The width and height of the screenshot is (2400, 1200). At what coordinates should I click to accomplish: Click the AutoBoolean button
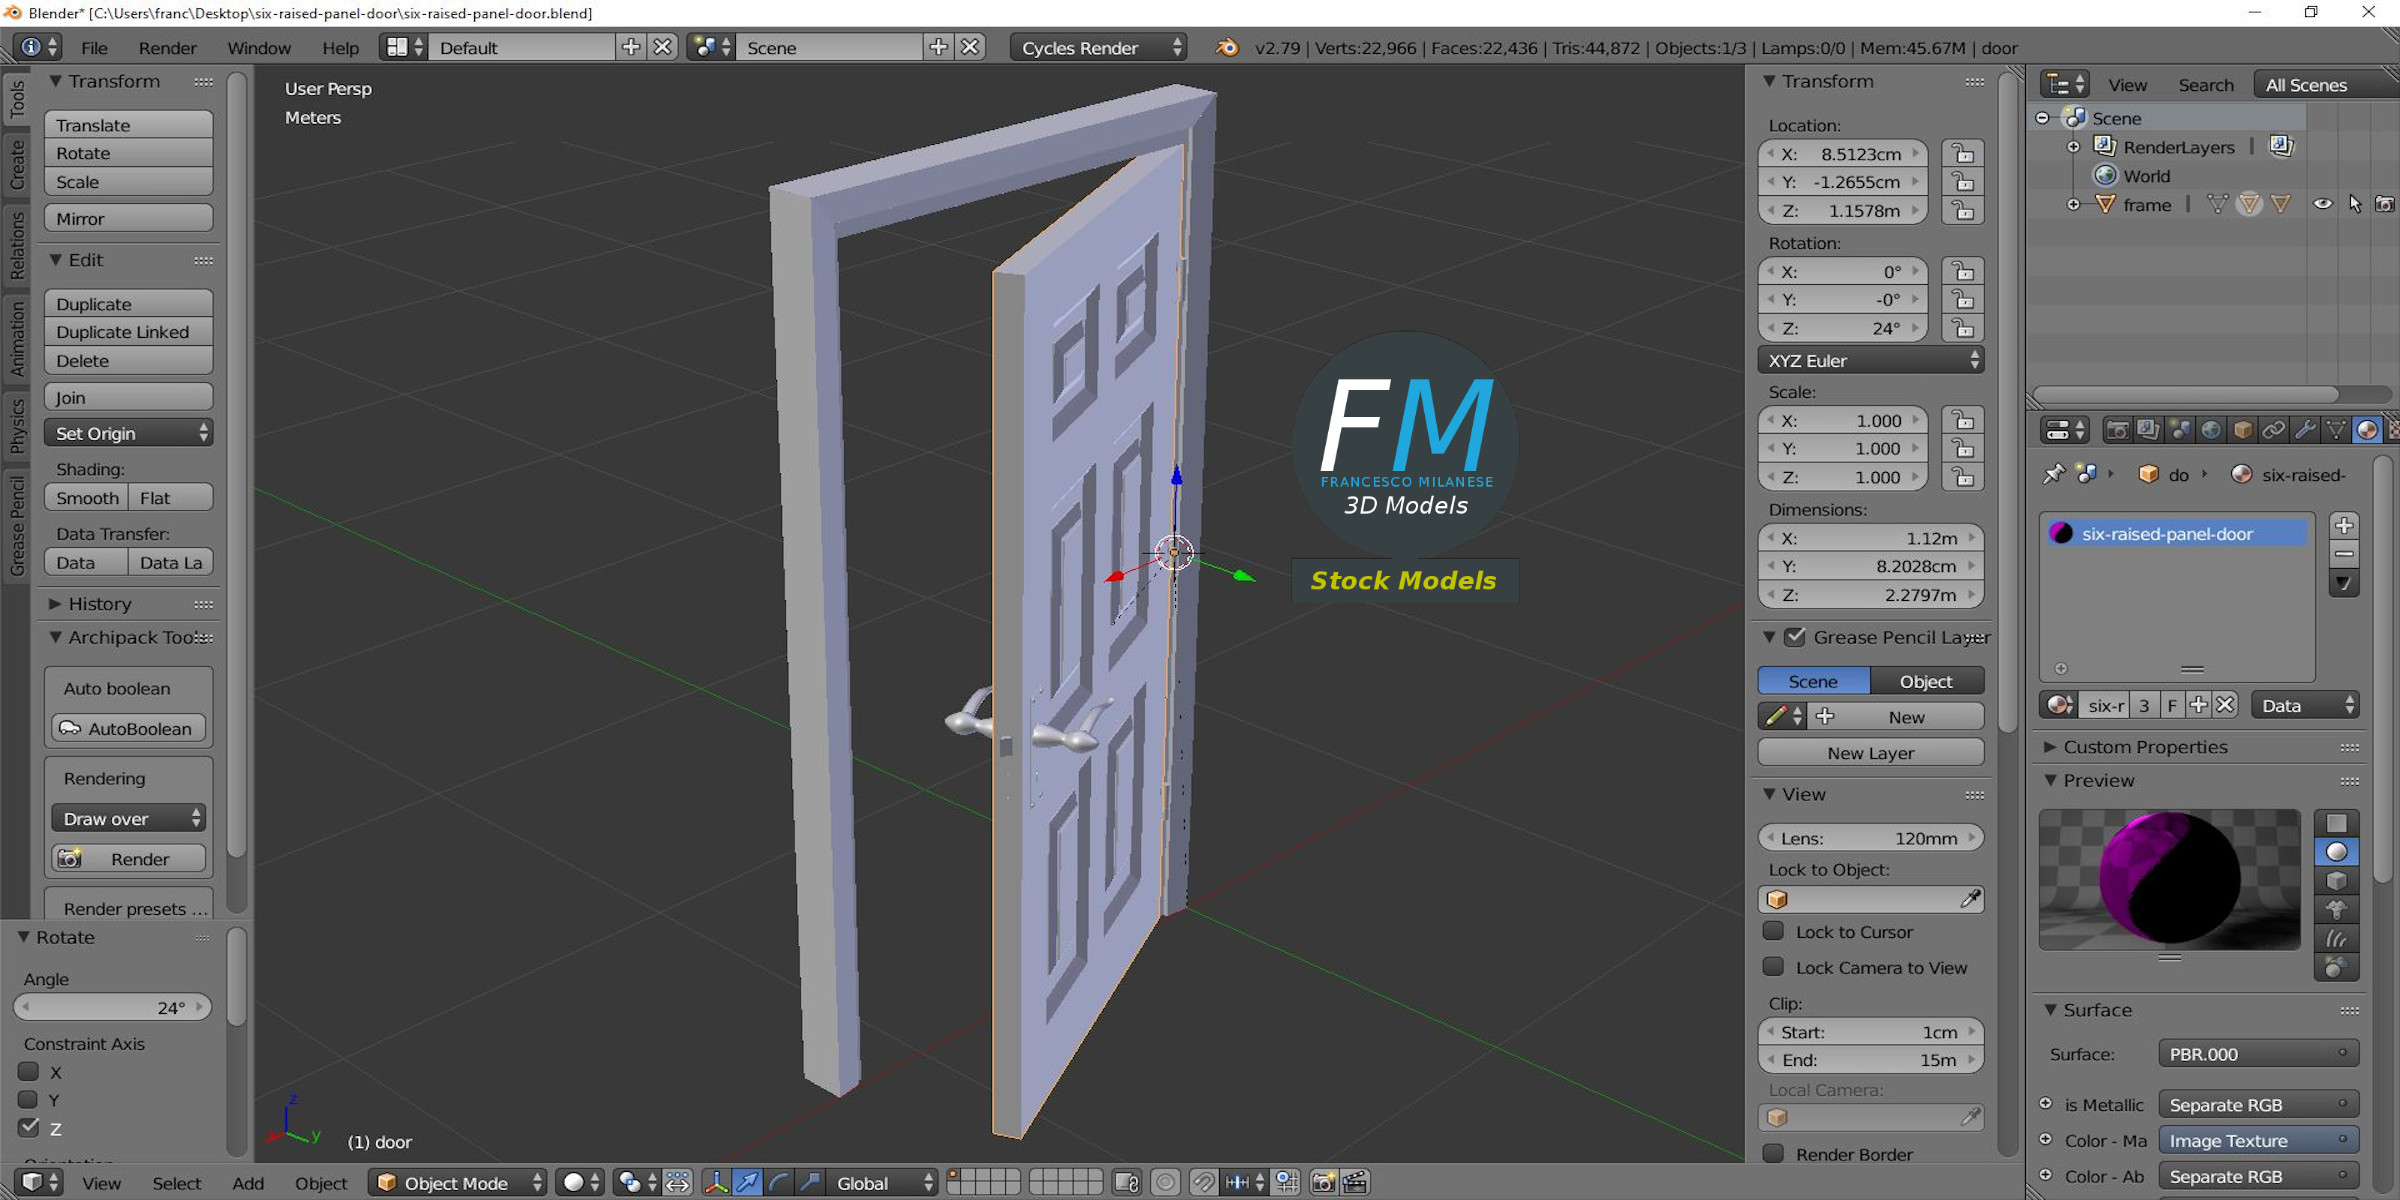pos(128,728)
